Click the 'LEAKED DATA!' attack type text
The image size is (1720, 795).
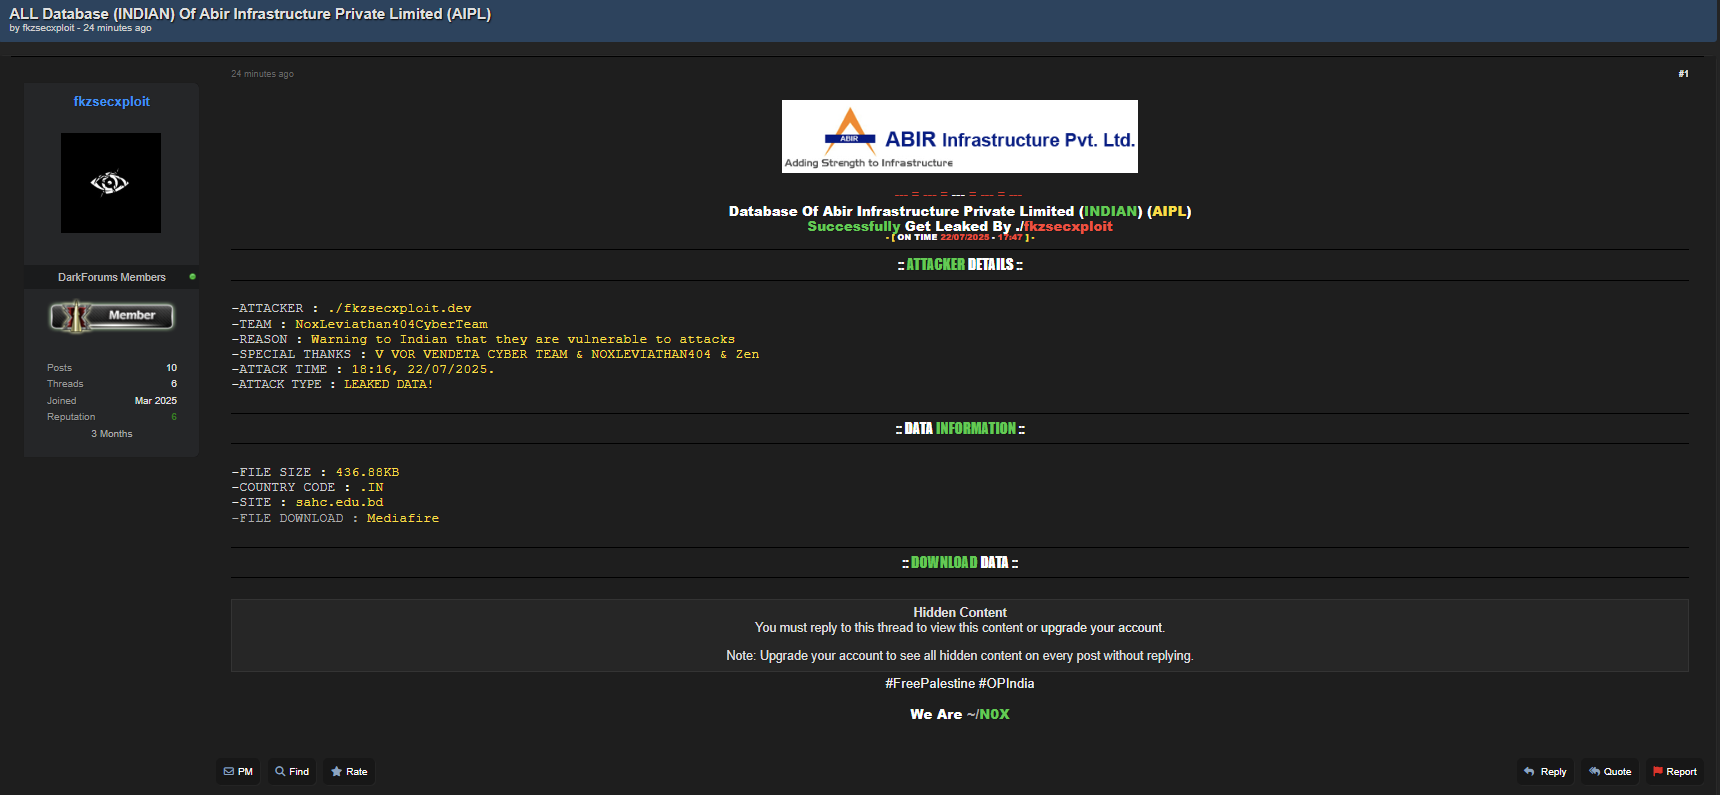[x=388, y=384]
